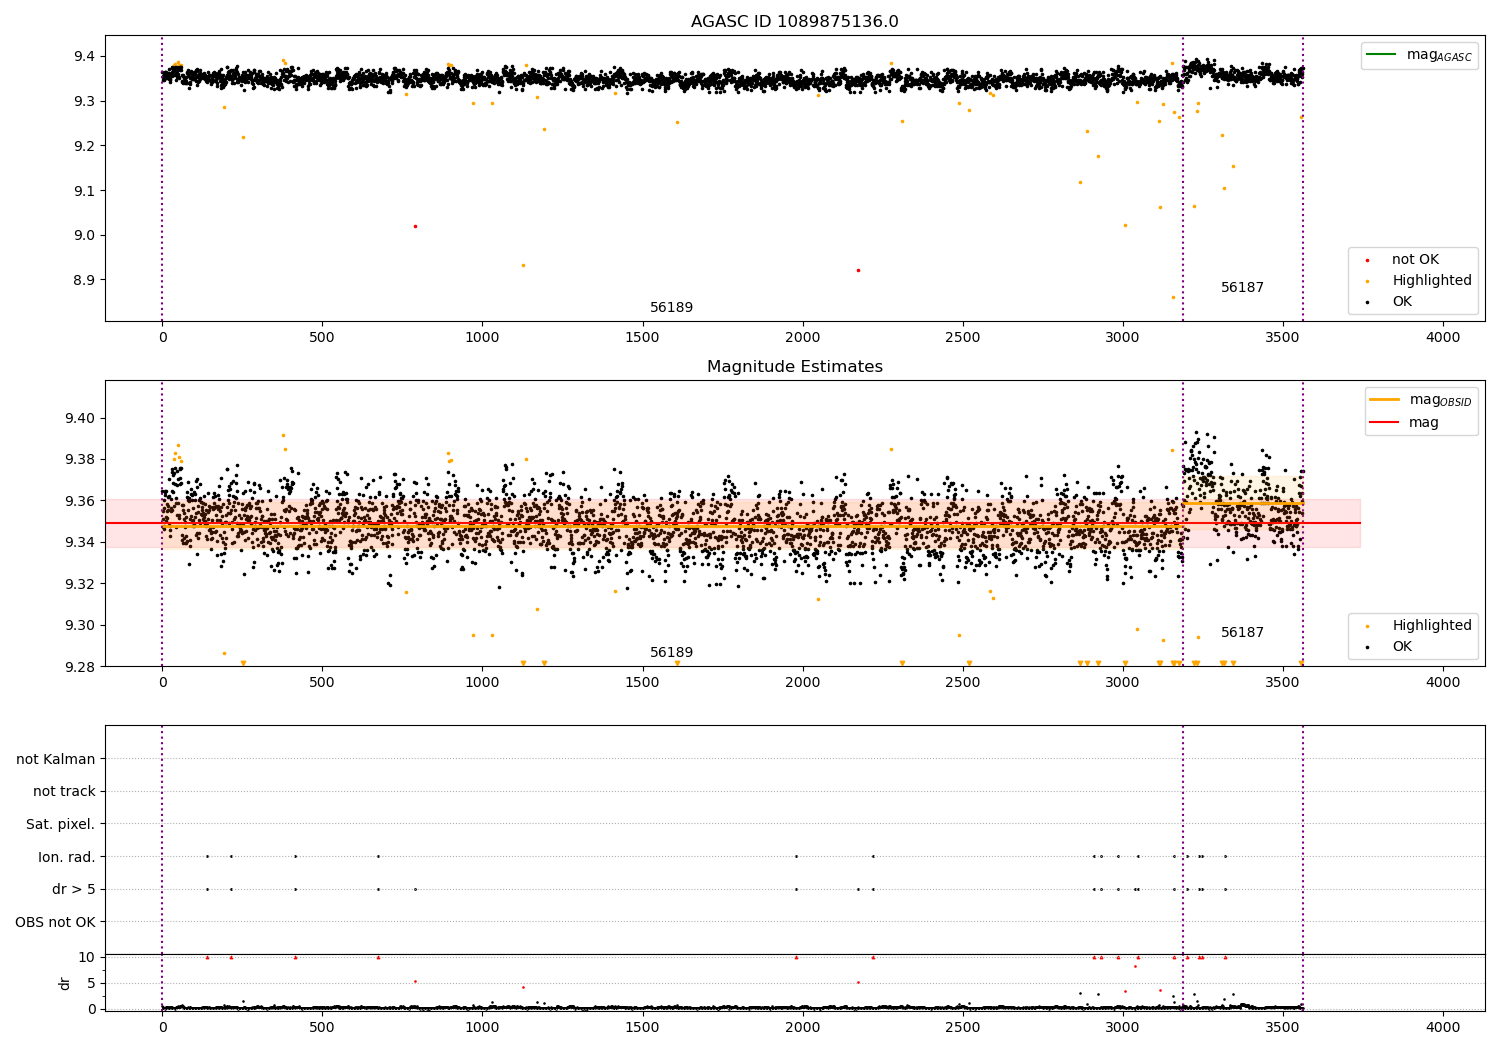This screenshot has height=1050, width=1500.
Task: Click the red line sample beside 'mag' legend
Action: point(1384,423)
